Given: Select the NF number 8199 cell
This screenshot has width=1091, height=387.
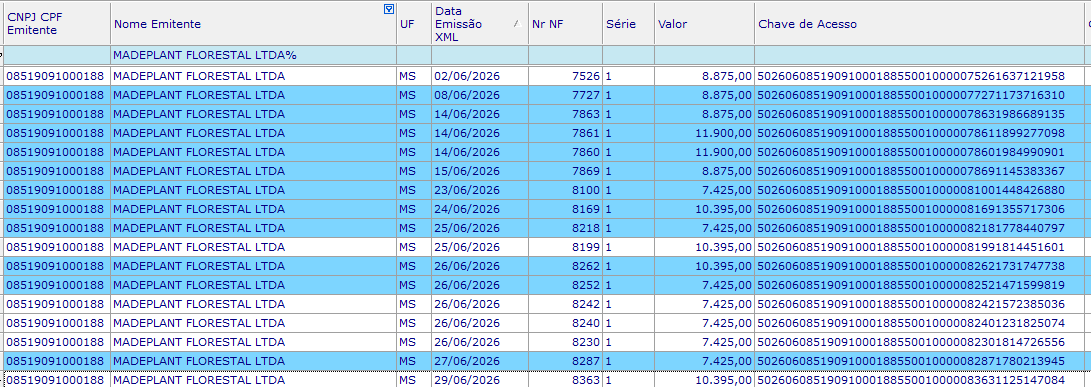Looking at the screenshot, I should coord(565,247).
